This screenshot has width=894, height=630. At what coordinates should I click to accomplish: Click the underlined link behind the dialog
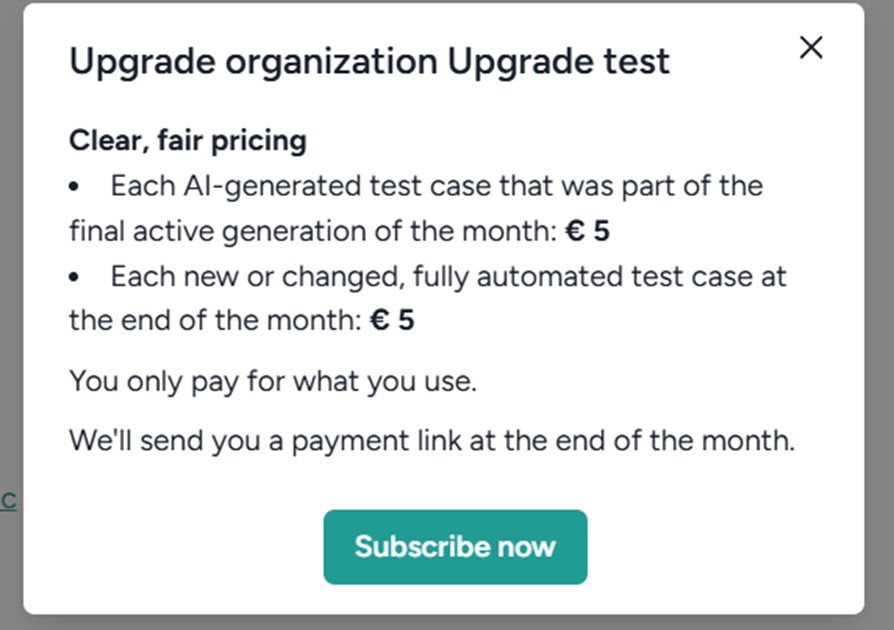(x=7, y=500)
